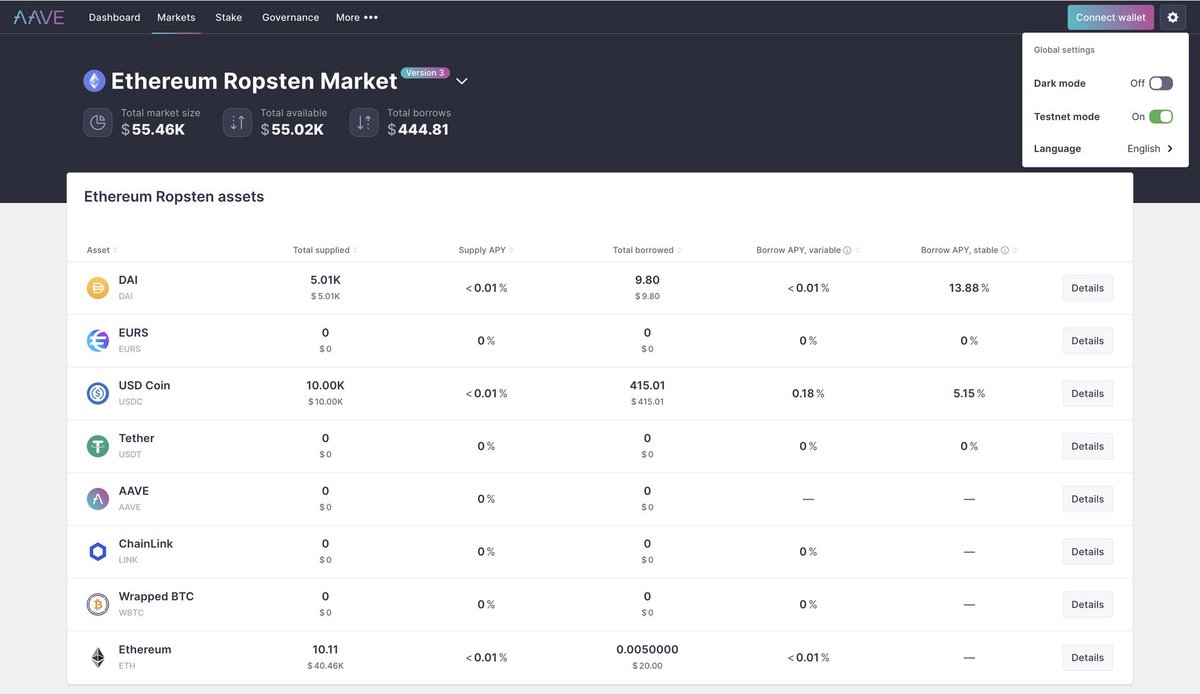
Task: Click the Tether token icon
Action: coord(97,446)
